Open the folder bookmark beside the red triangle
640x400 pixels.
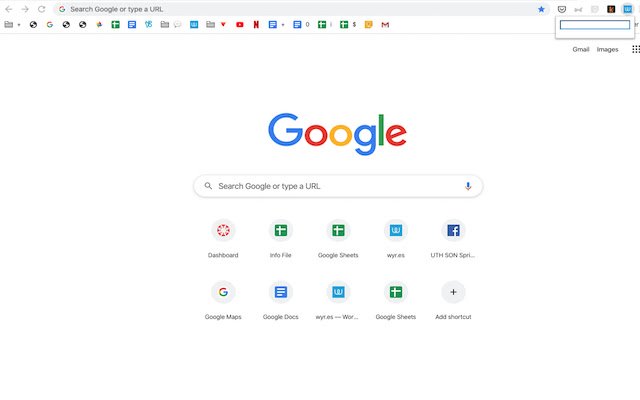(210, 24)
